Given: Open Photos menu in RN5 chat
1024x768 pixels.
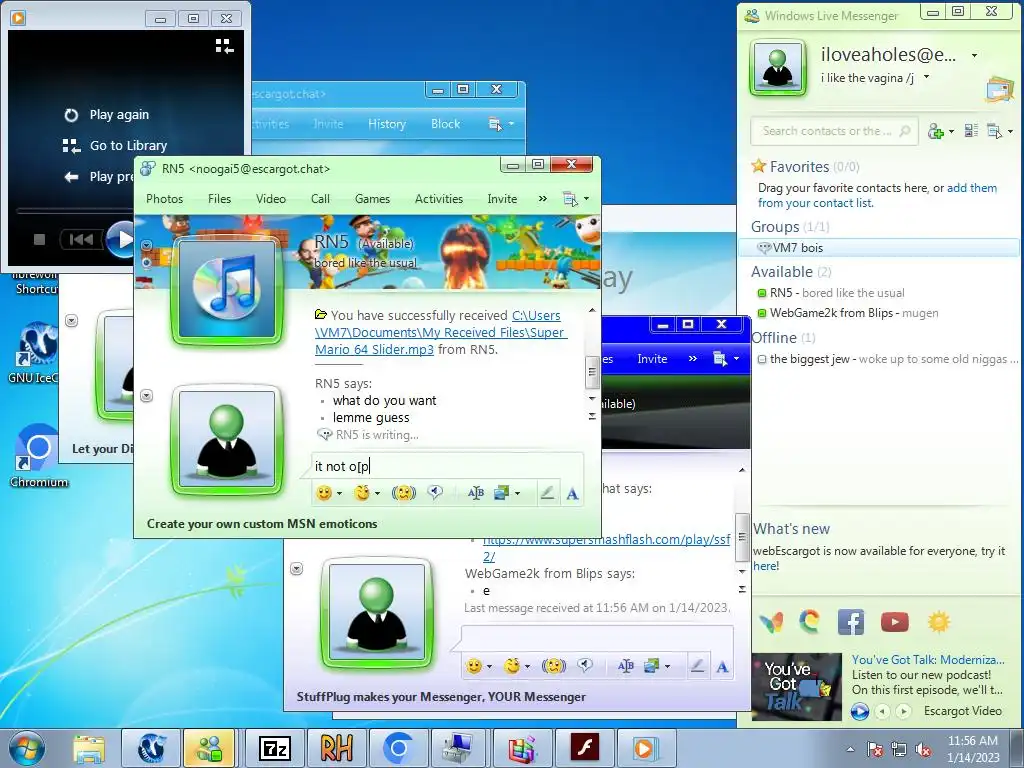Looking at the screenshot, I should click(x=165, y=199).
